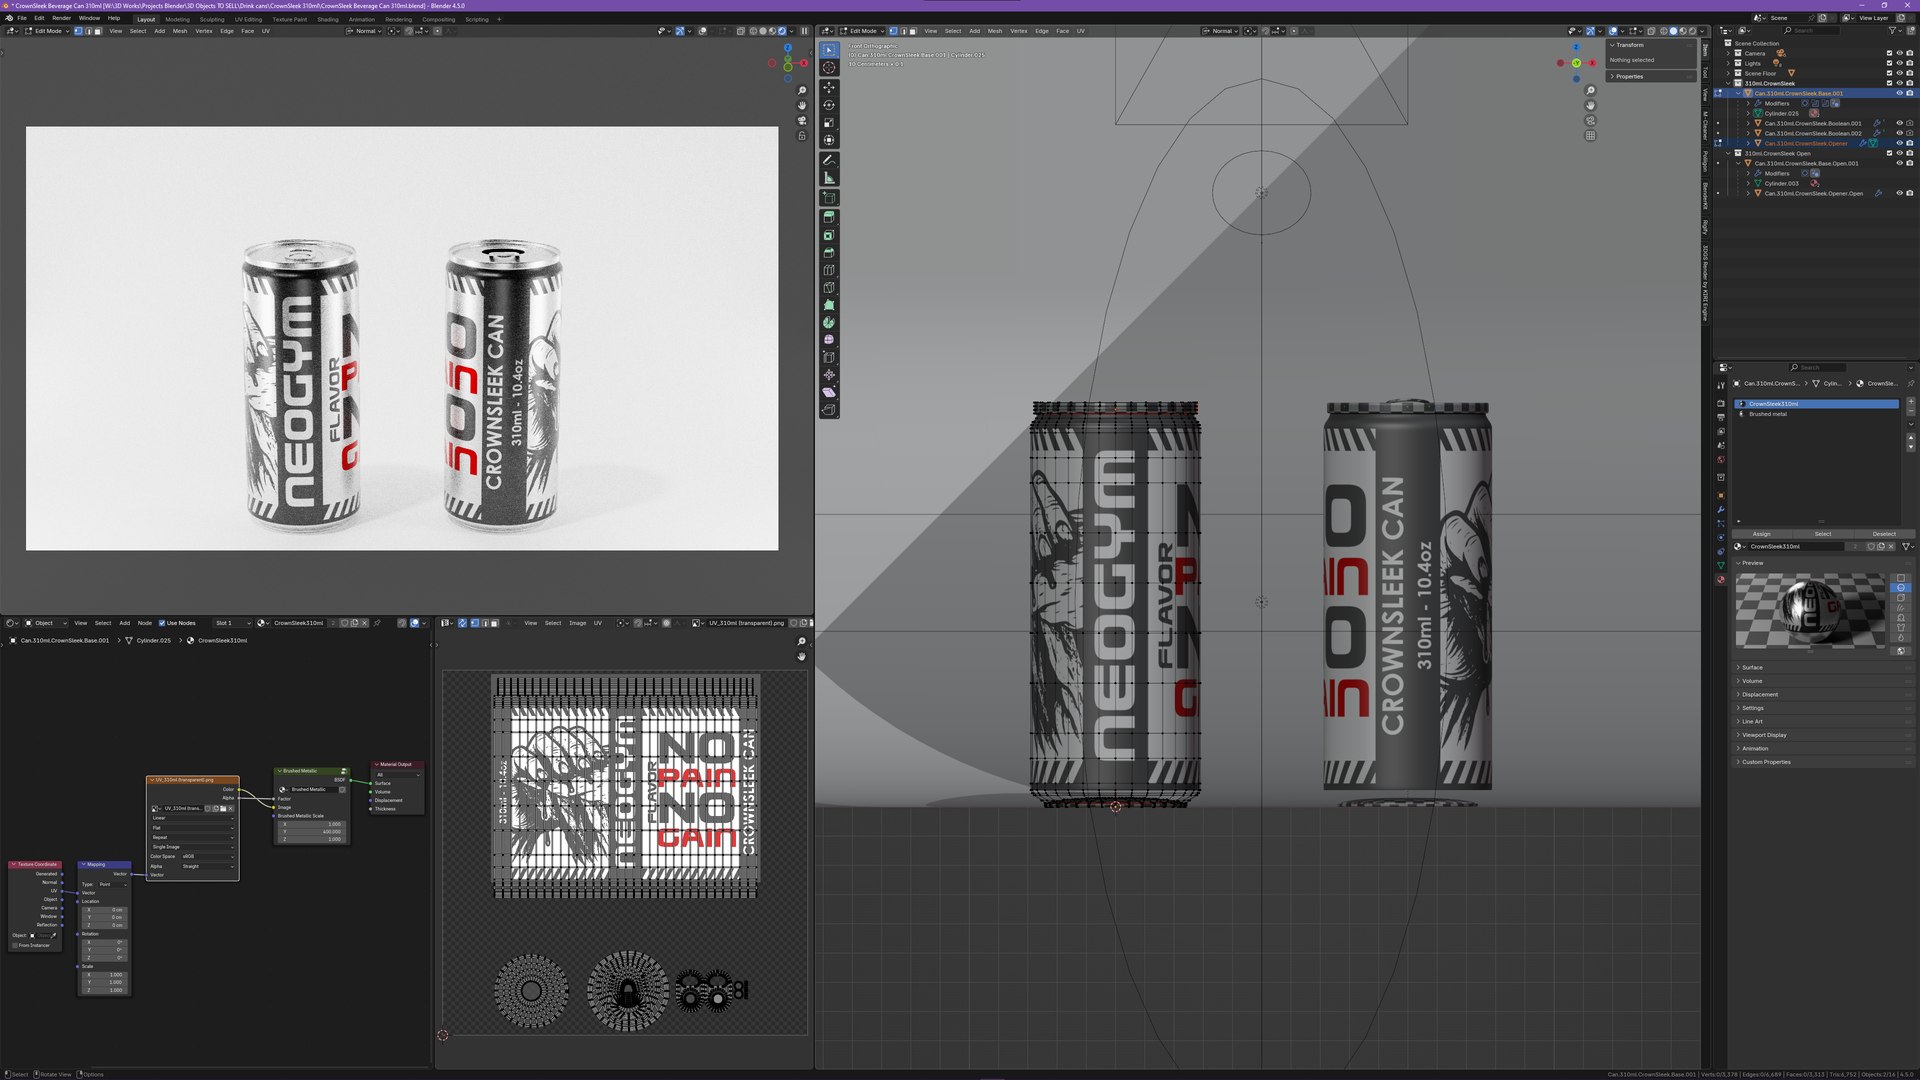The height and width of the screenshot is (1080, 1920).
Task: Switch material preview to sphere shape
Action: [1901, 588]
